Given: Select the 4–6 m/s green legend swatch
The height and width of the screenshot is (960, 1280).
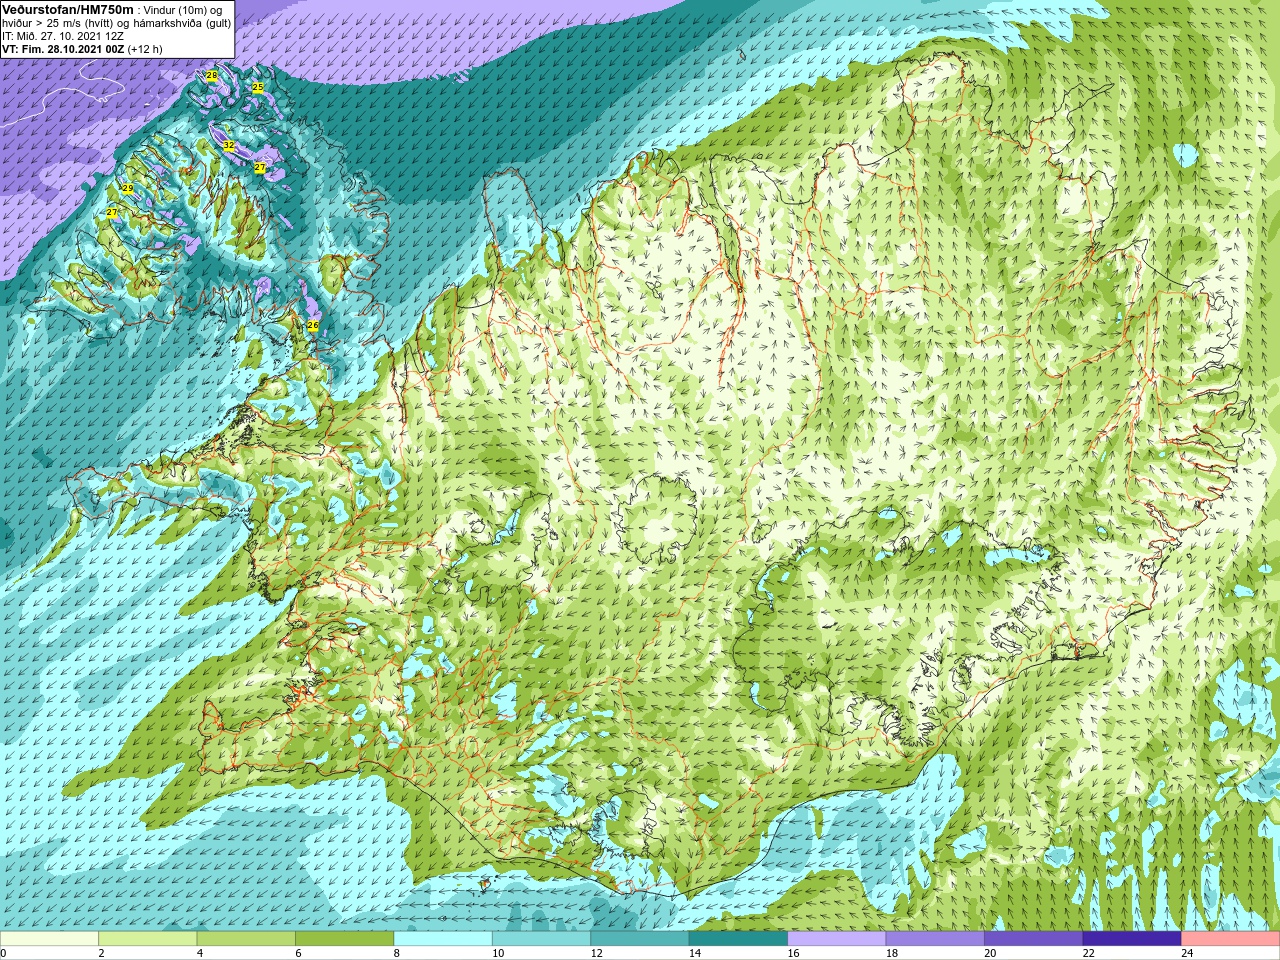Looking at the screenshot, I should (x=246, y=939).
